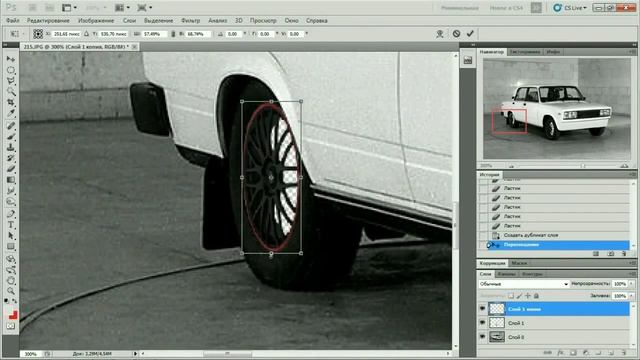Select the Brush tool
The image size is (640, 360).
[11, 136]
